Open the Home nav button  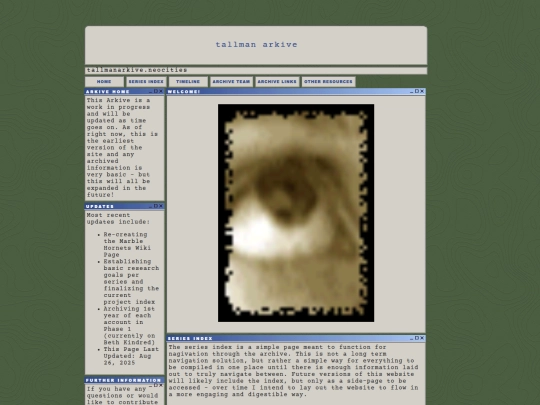tap(104, 82)
